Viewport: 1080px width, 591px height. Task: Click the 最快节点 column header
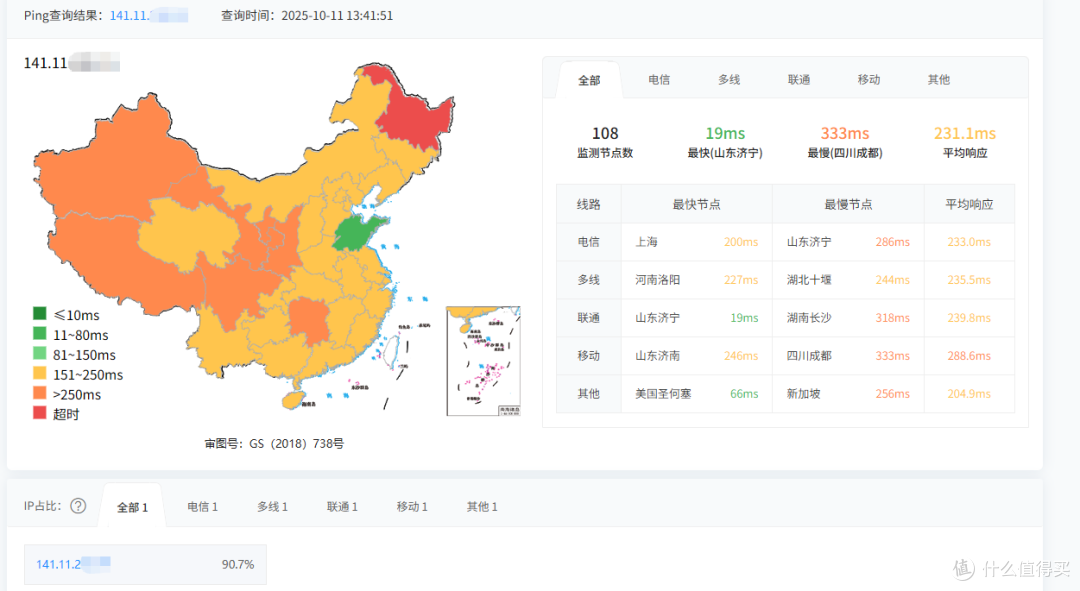pos(696,205)
